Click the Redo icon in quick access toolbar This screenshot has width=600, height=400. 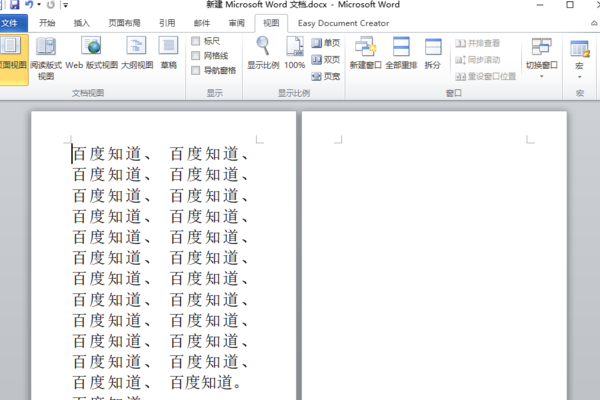(51, 5)
